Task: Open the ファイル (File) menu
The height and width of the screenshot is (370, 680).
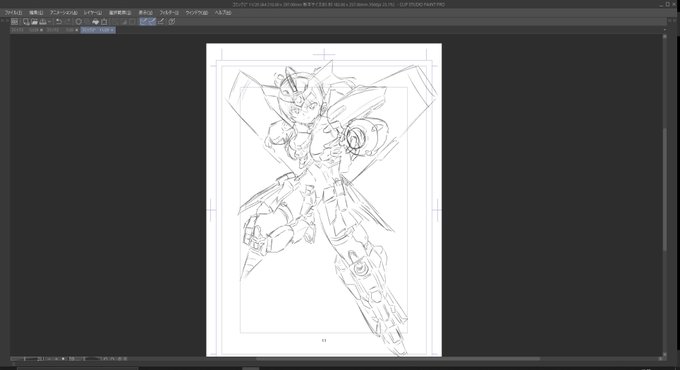Action: pos(13,13)
